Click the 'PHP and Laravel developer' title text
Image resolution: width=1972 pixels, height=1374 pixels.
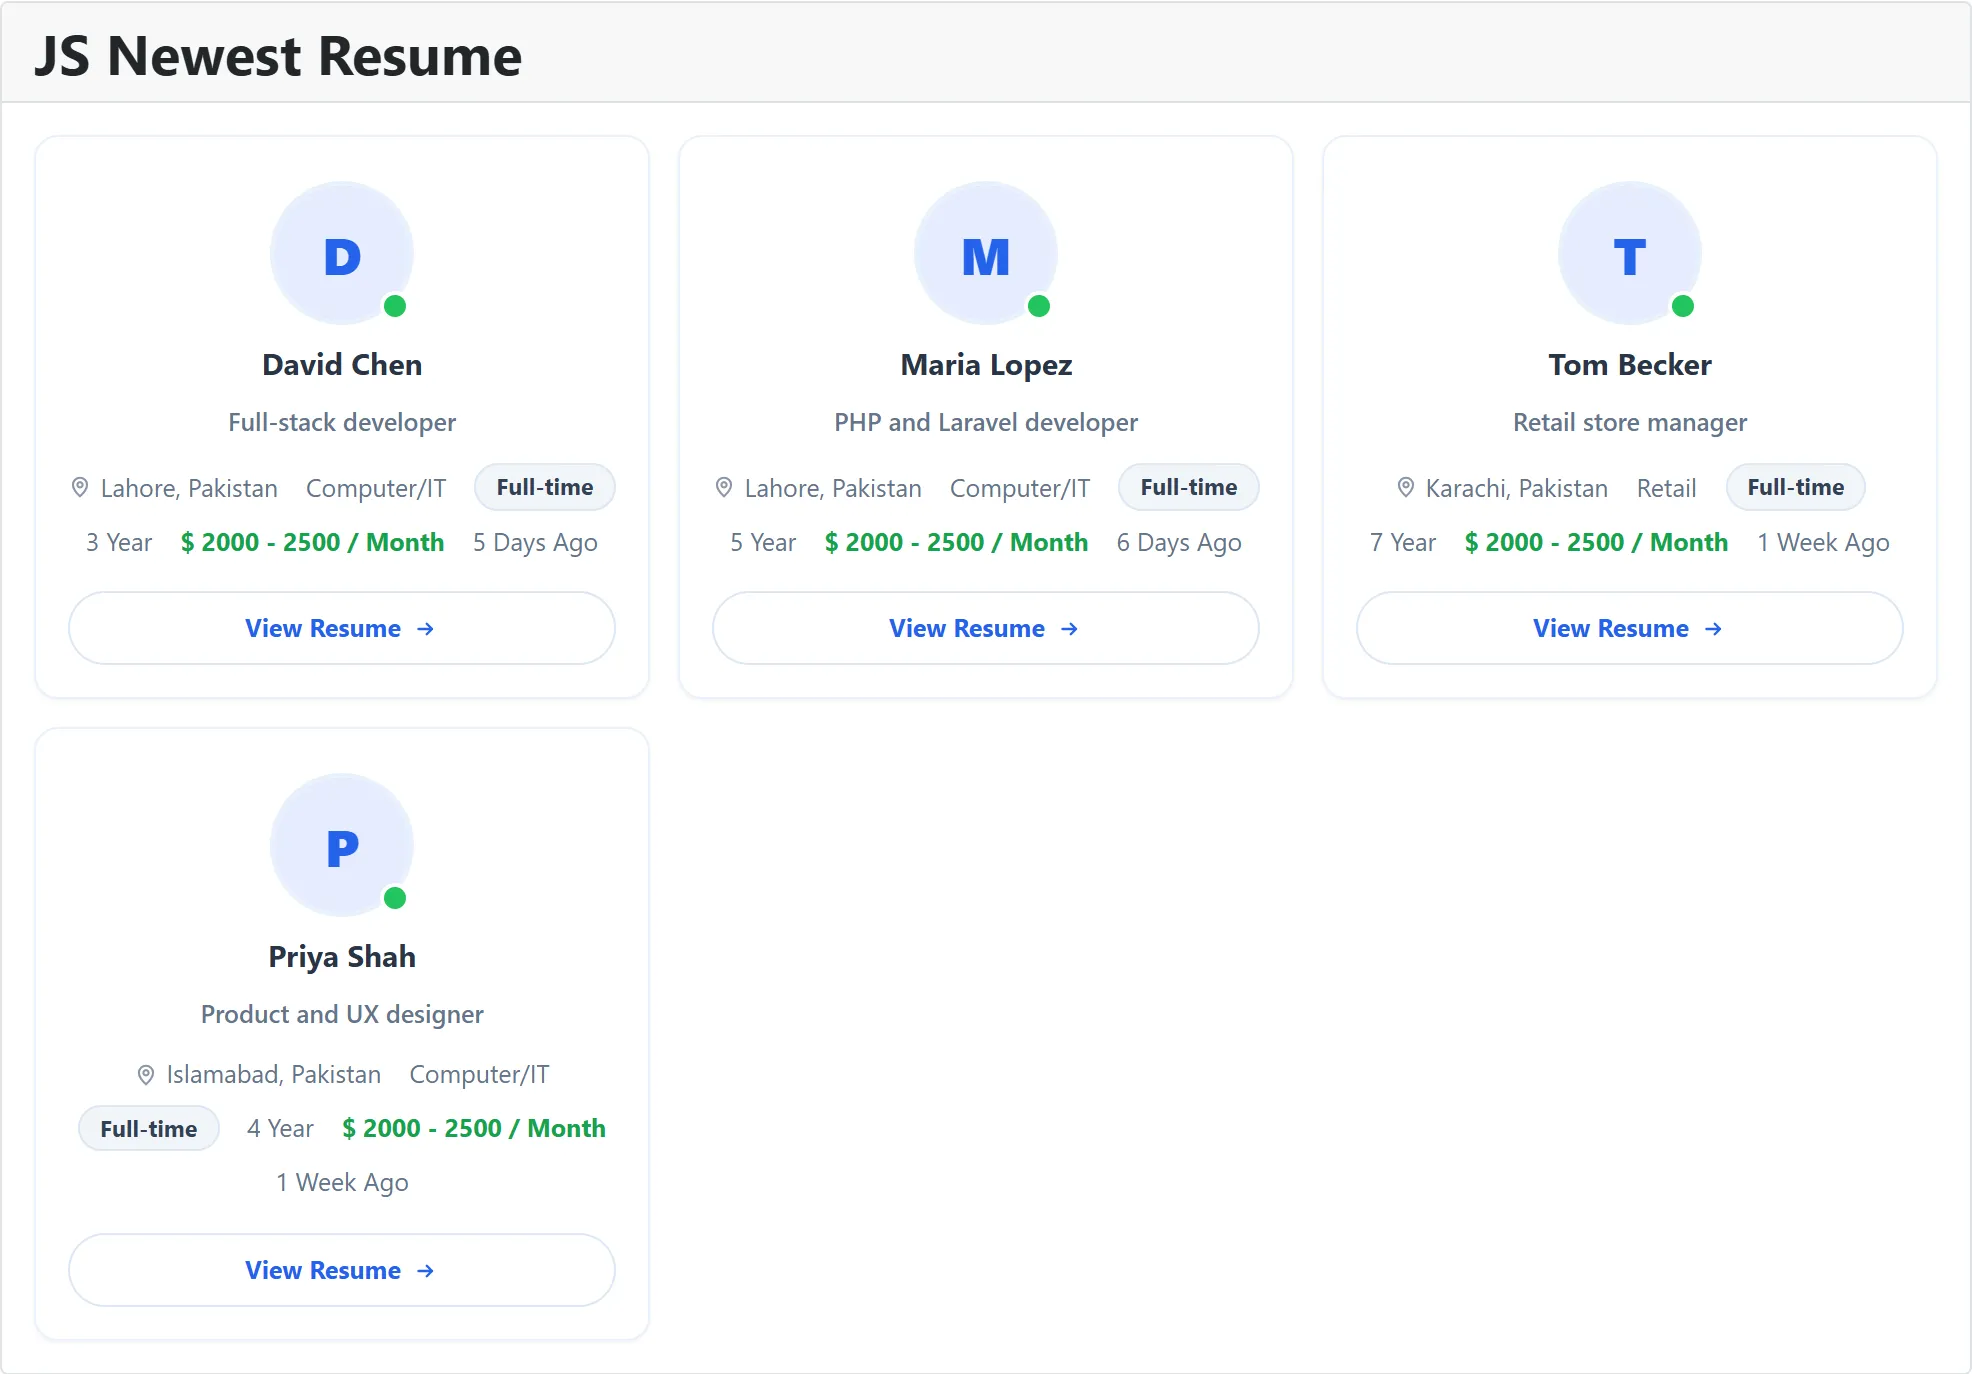(986, 422)
